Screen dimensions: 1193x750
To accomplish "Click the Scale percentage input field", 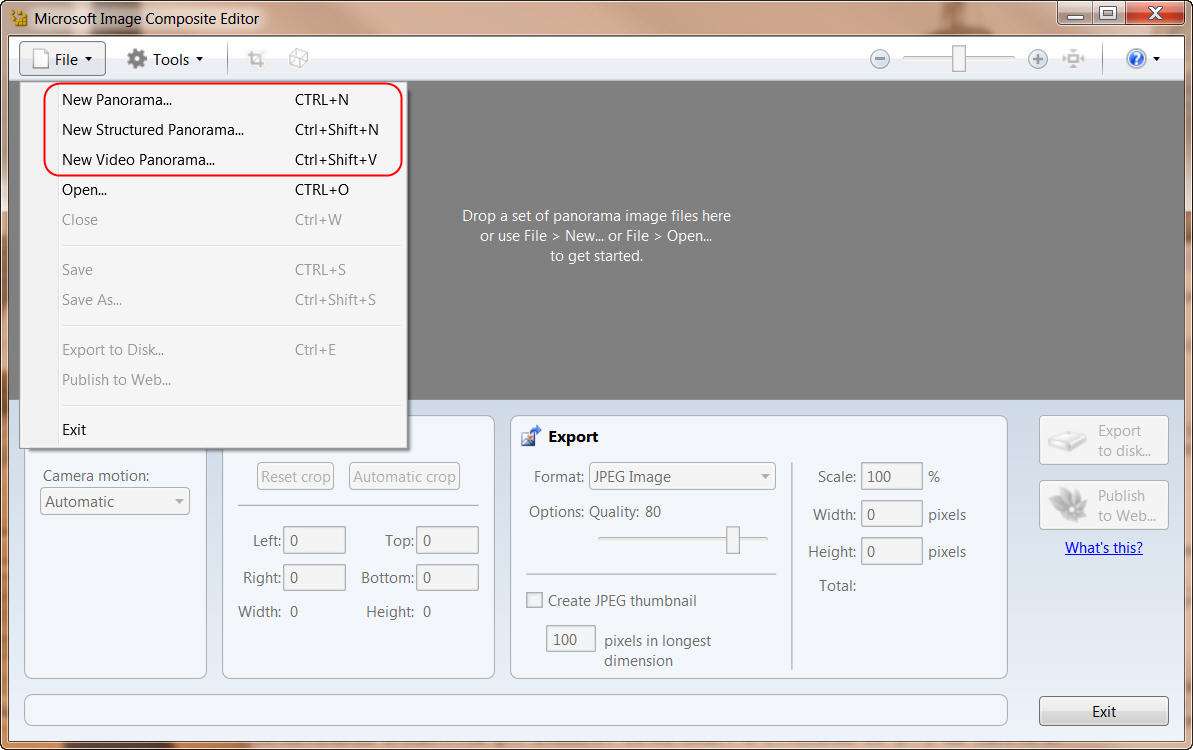I will (x=891, y=477).
